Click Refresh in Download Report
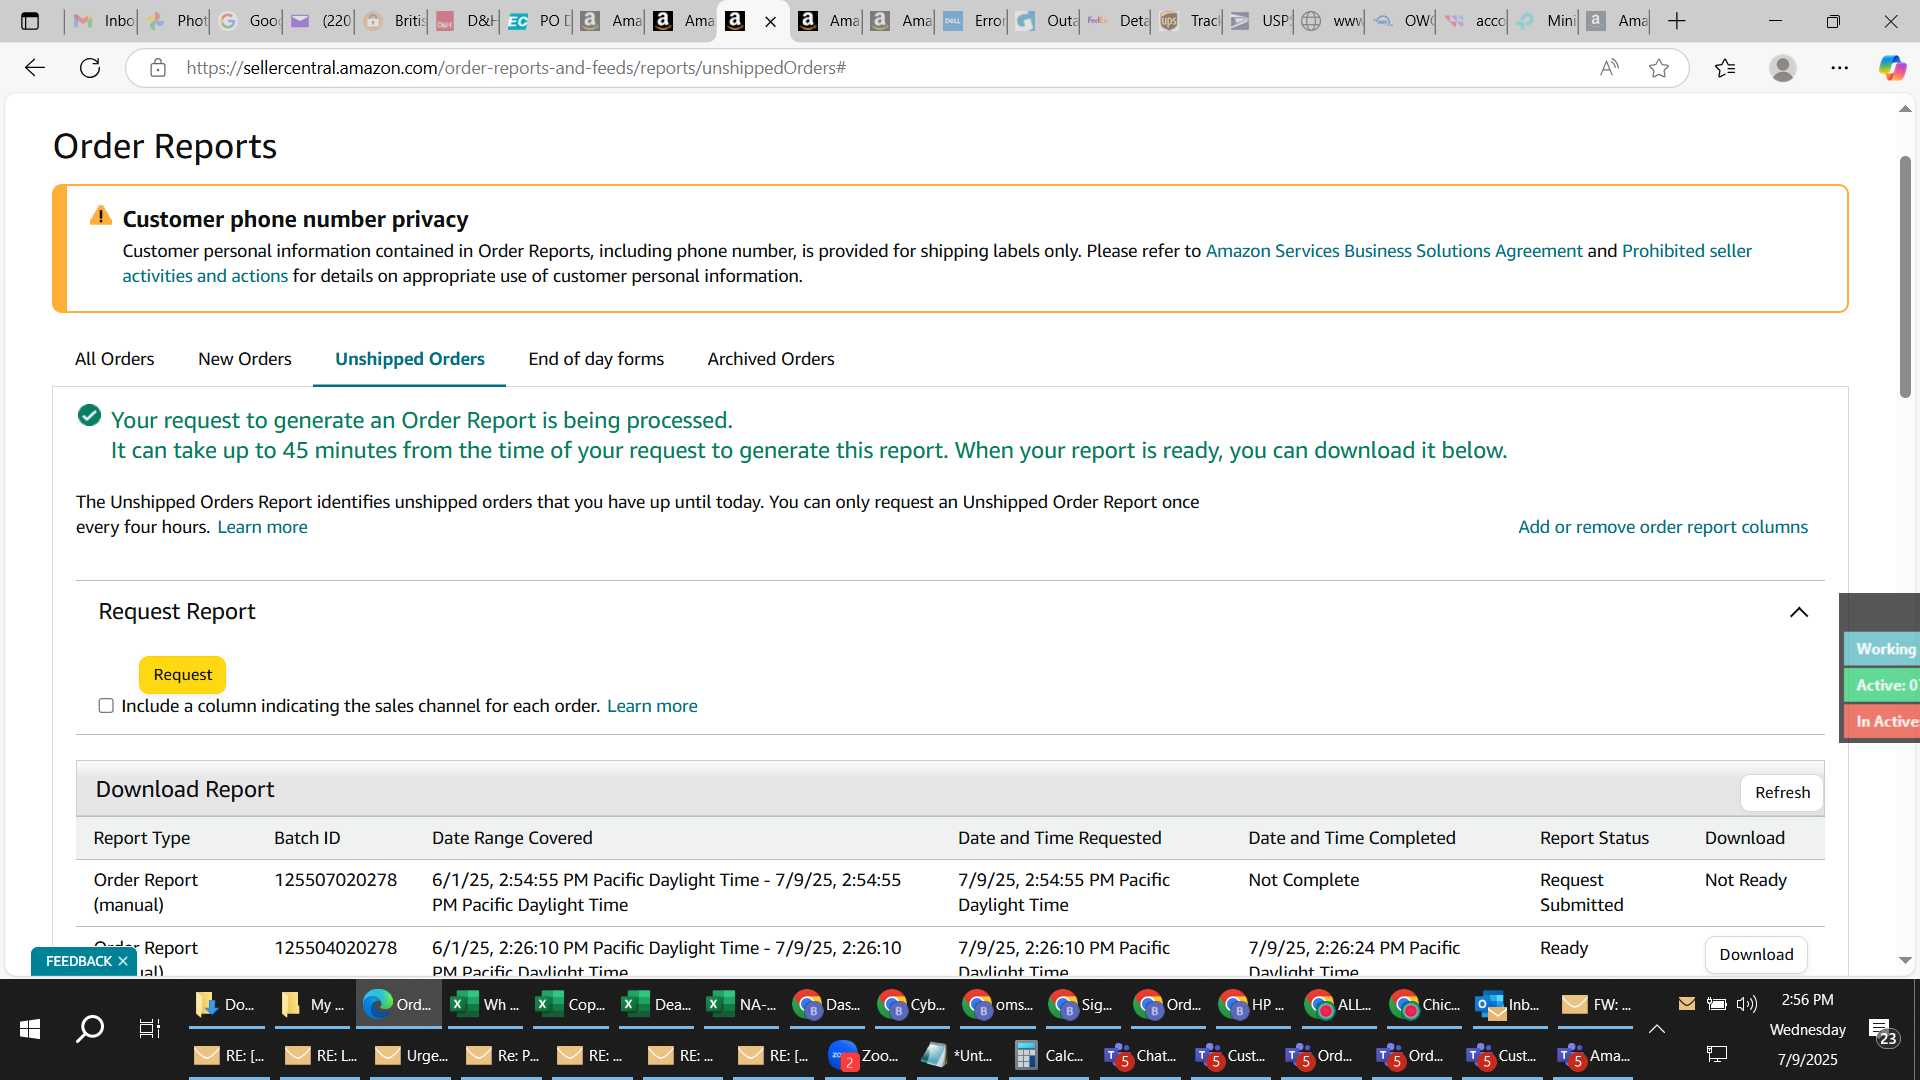Screen dimensions: 1920x1080 click(1782, 793)
